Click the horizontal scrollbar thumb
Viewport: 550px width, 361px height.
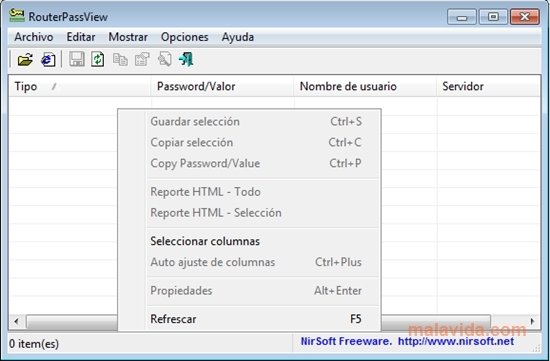coord(258,321)
